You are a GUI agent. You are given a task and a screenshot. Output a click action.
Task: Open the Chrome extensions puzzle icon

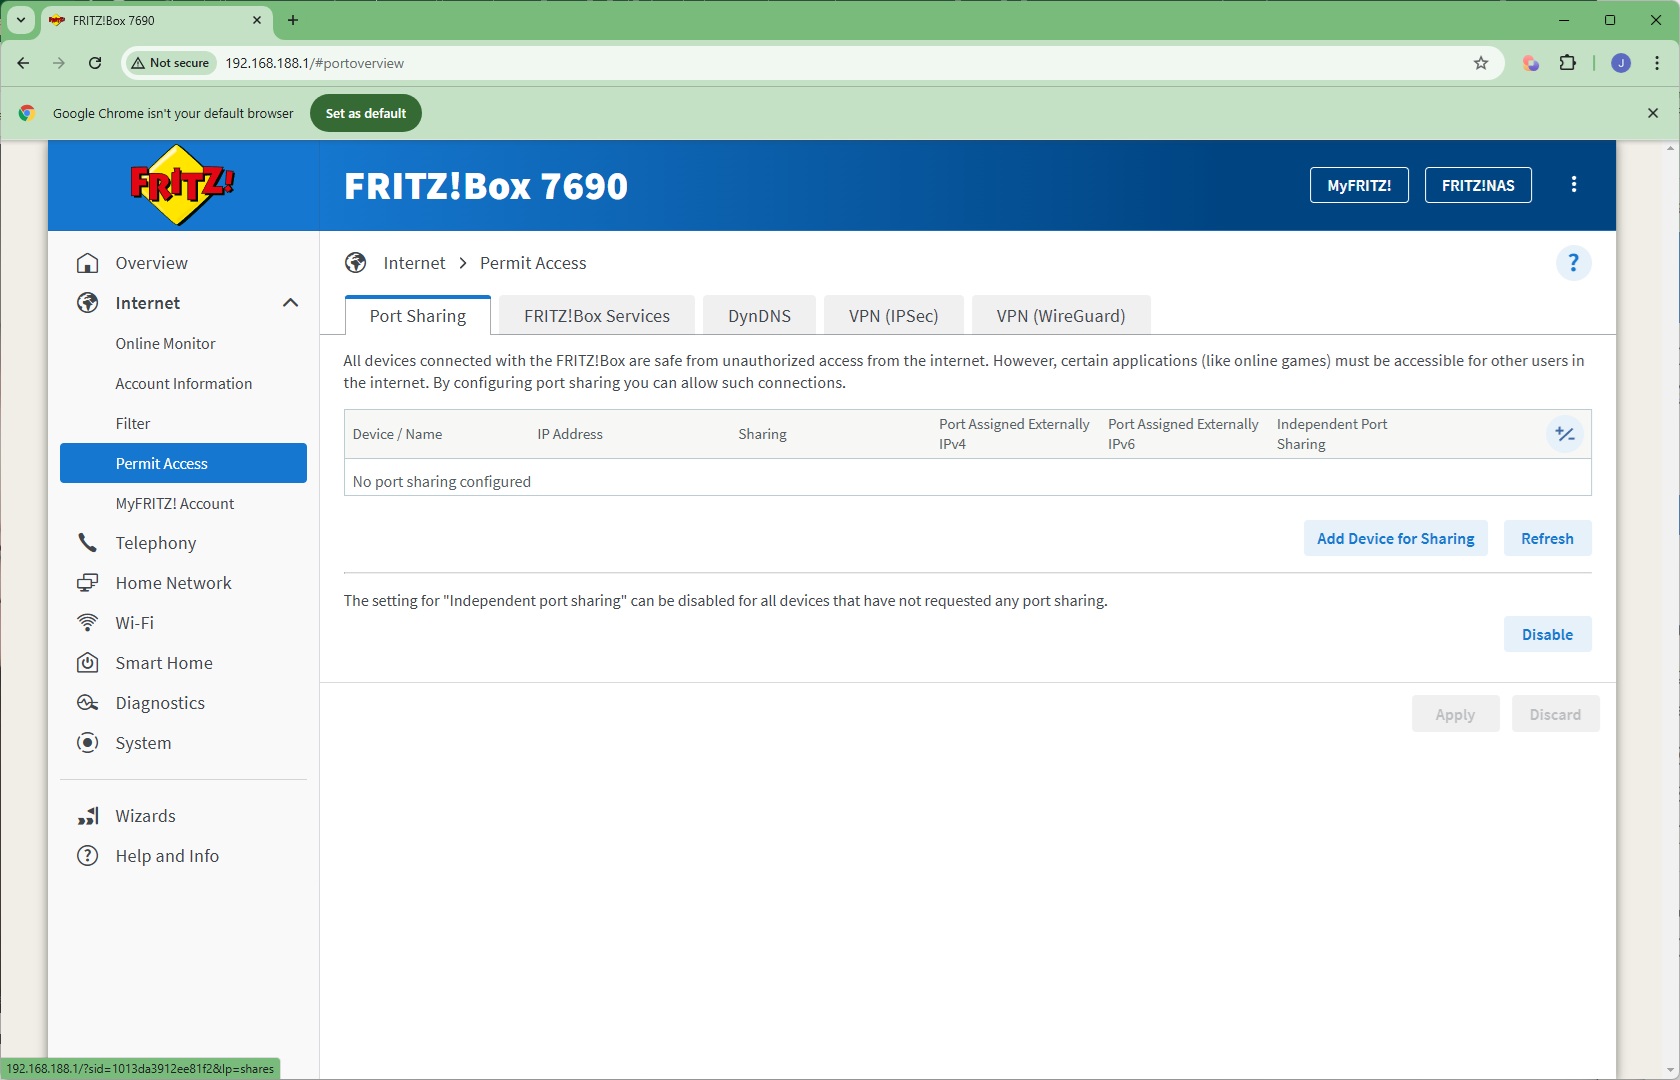click(1568, 63)
